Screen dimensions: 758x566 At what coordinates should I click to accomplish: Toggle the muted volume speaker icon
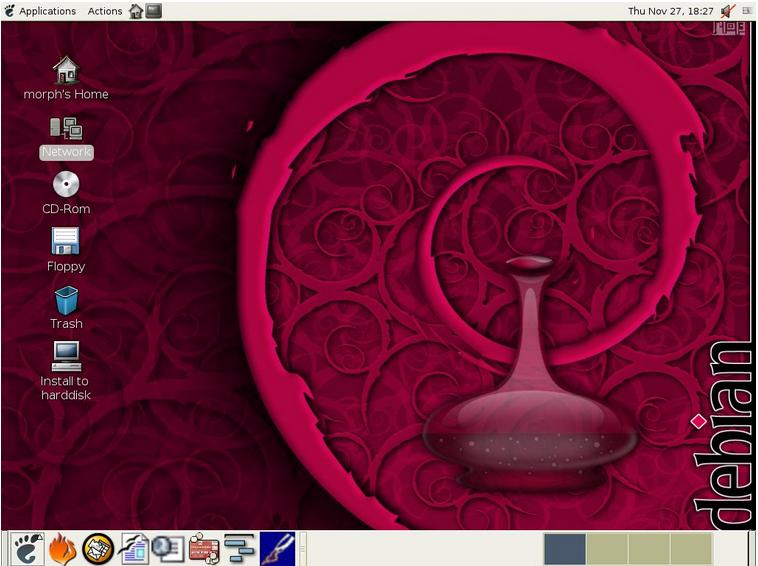(727, 11)
